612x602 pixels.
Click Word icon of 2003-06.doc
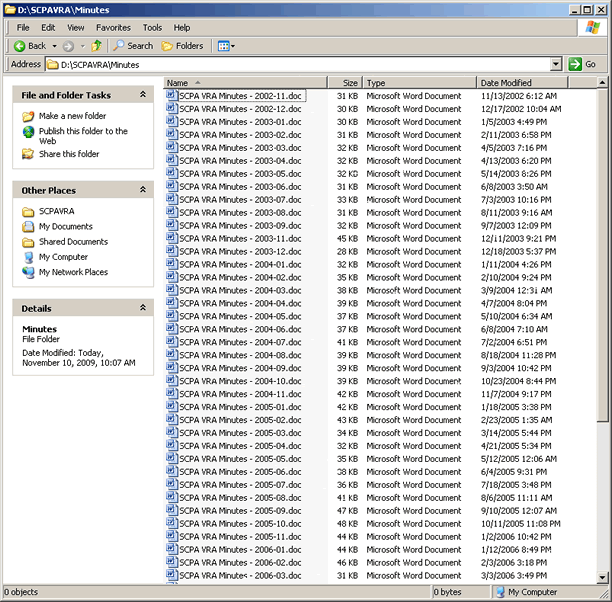coord(171,185)
